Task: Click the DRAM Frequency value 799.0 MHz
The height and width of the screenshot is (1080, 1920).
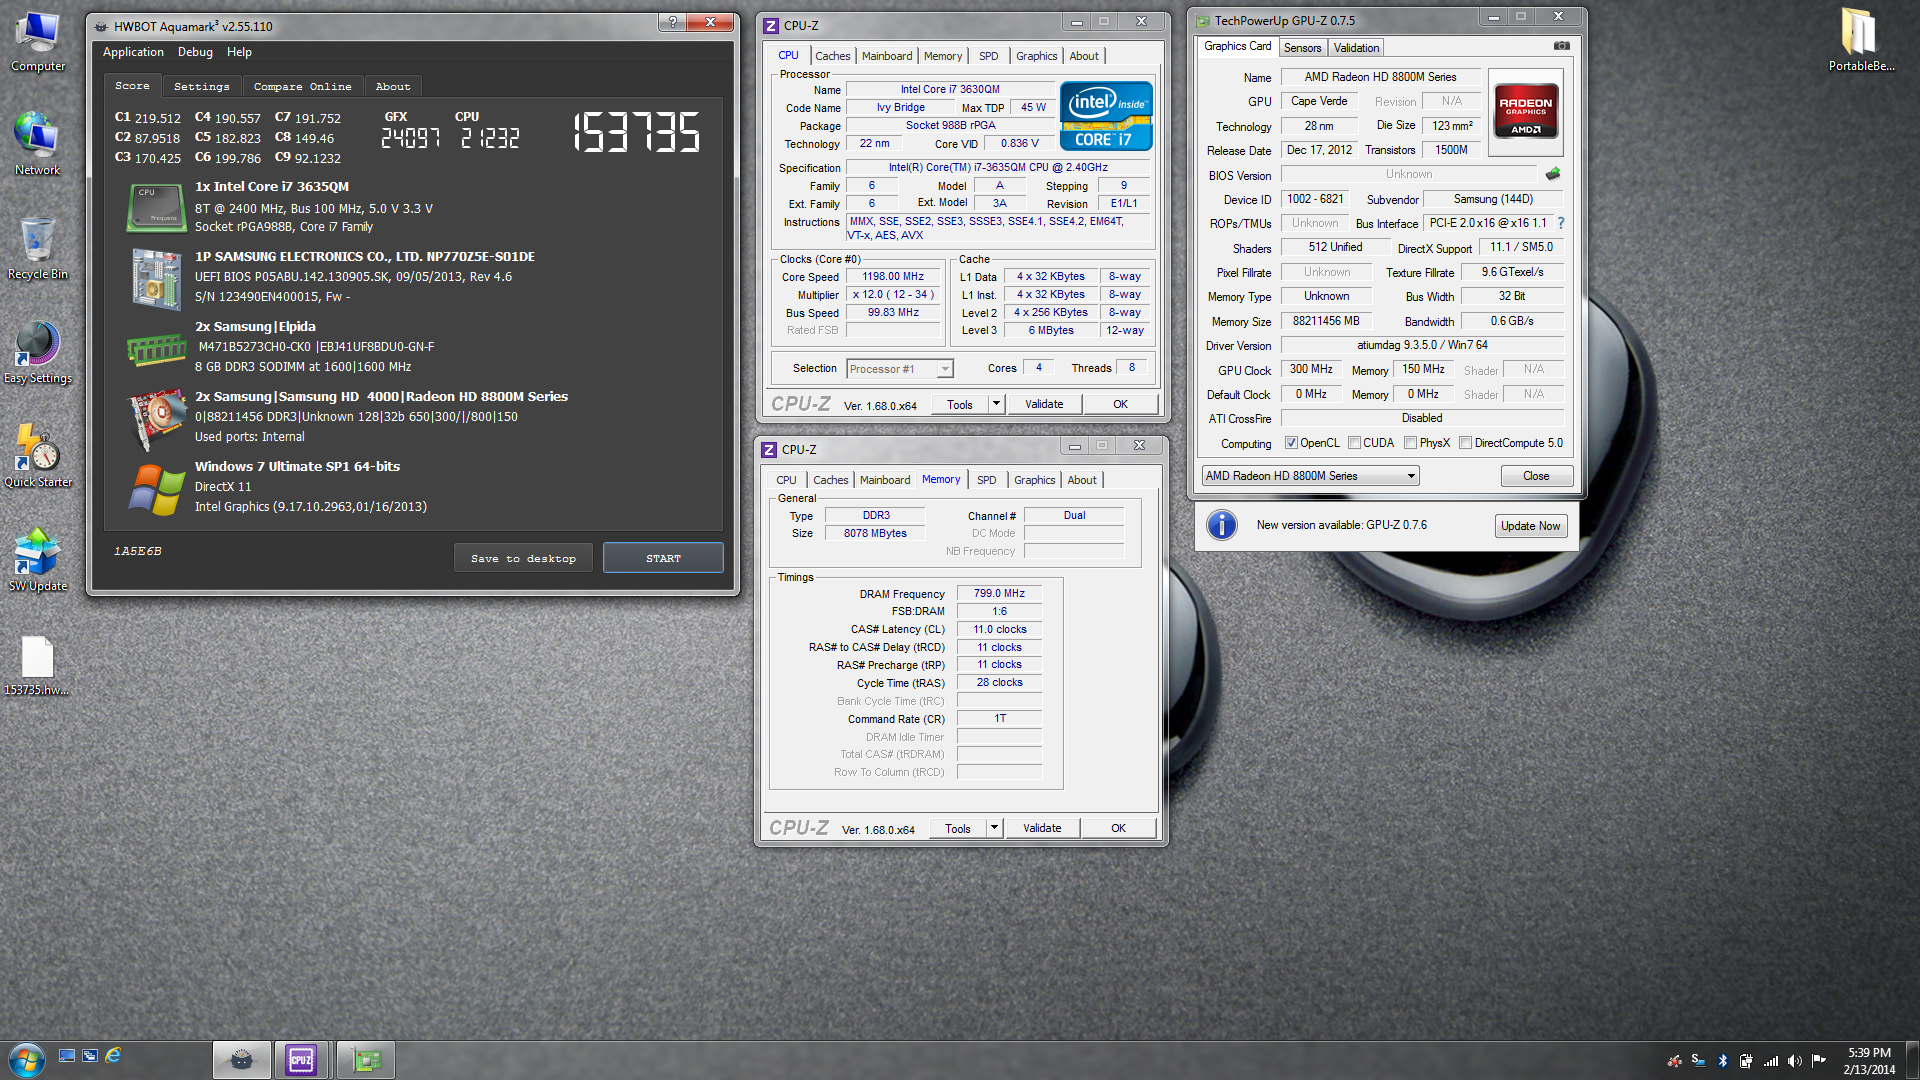Action: pos(999,593)
